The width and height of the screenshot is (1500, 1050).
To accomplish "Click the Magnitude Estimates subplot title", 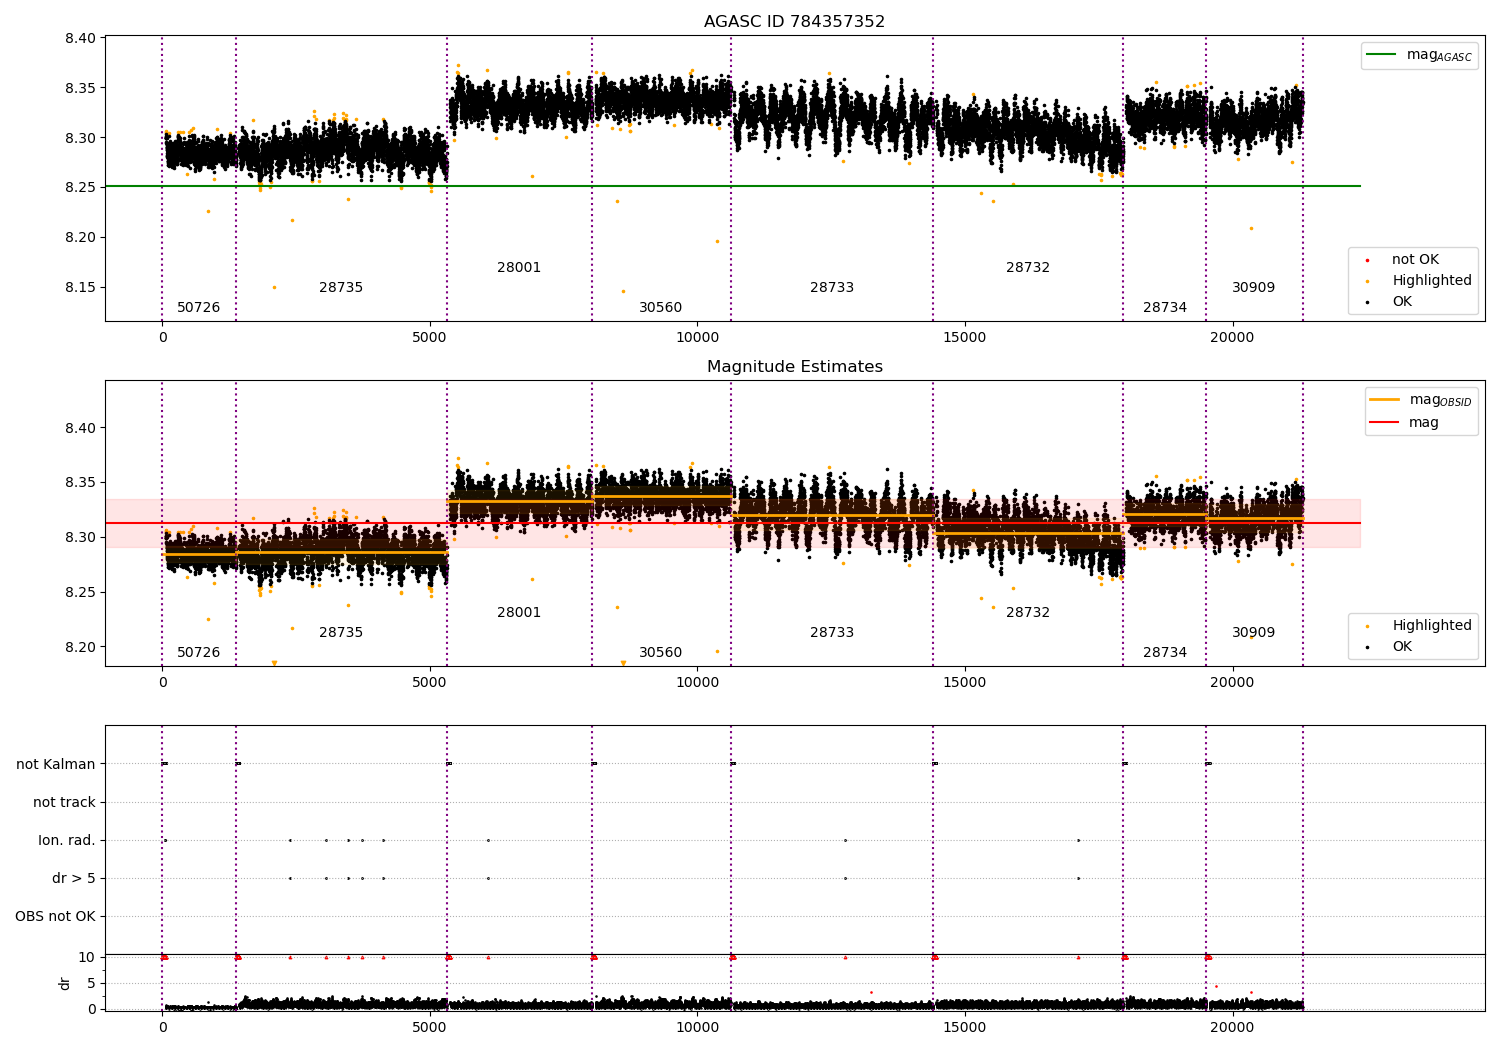I will tap(794, 367).
